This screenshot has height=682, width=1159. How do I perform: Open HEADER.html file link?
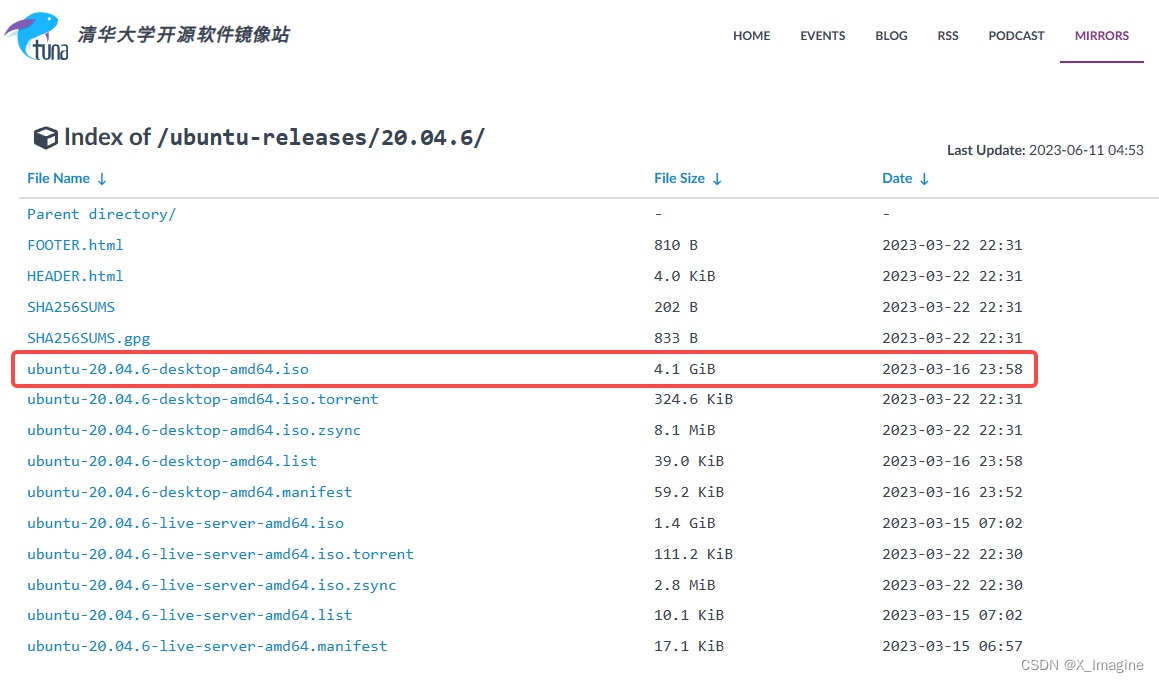pos(75,276)
